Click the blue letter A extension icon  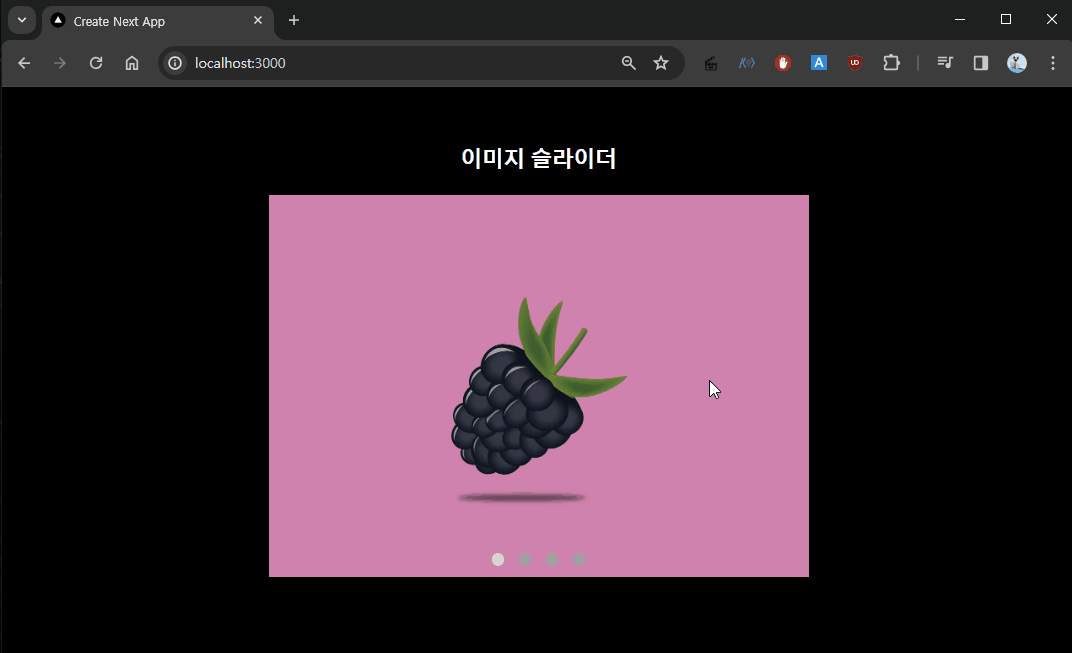[819, 63]
